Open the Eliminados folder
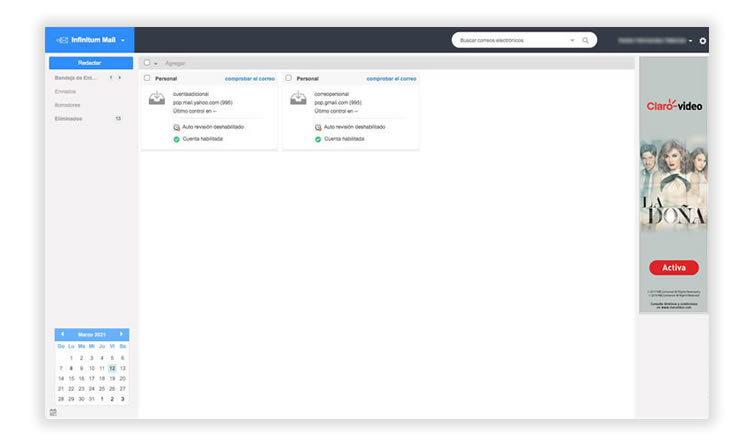This screenshot has height=445, width=755. 68,118
